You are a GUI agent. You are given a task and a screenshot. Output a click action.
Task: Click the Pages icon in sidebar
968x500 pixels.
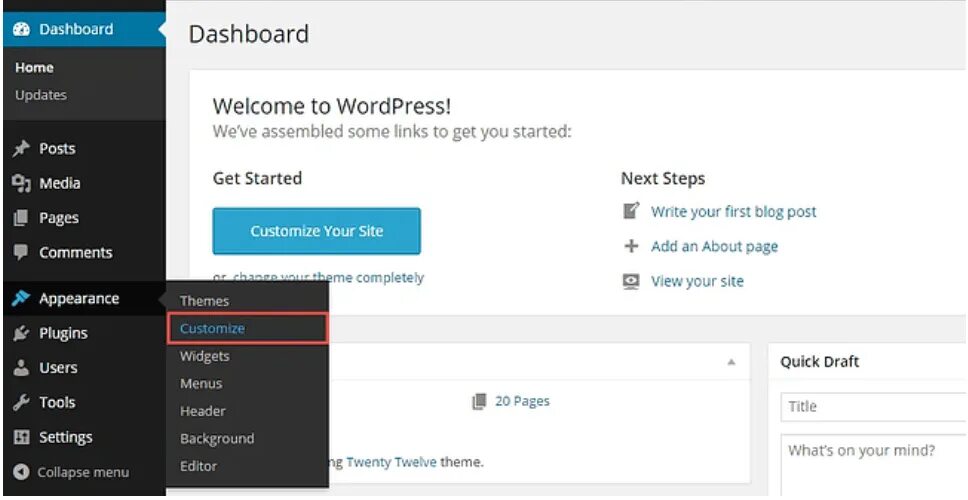(20, 219)
